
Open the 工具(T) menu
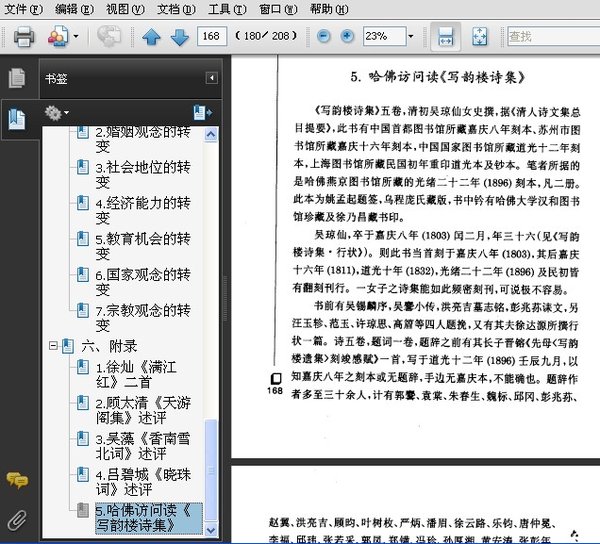tap(227, 9)
